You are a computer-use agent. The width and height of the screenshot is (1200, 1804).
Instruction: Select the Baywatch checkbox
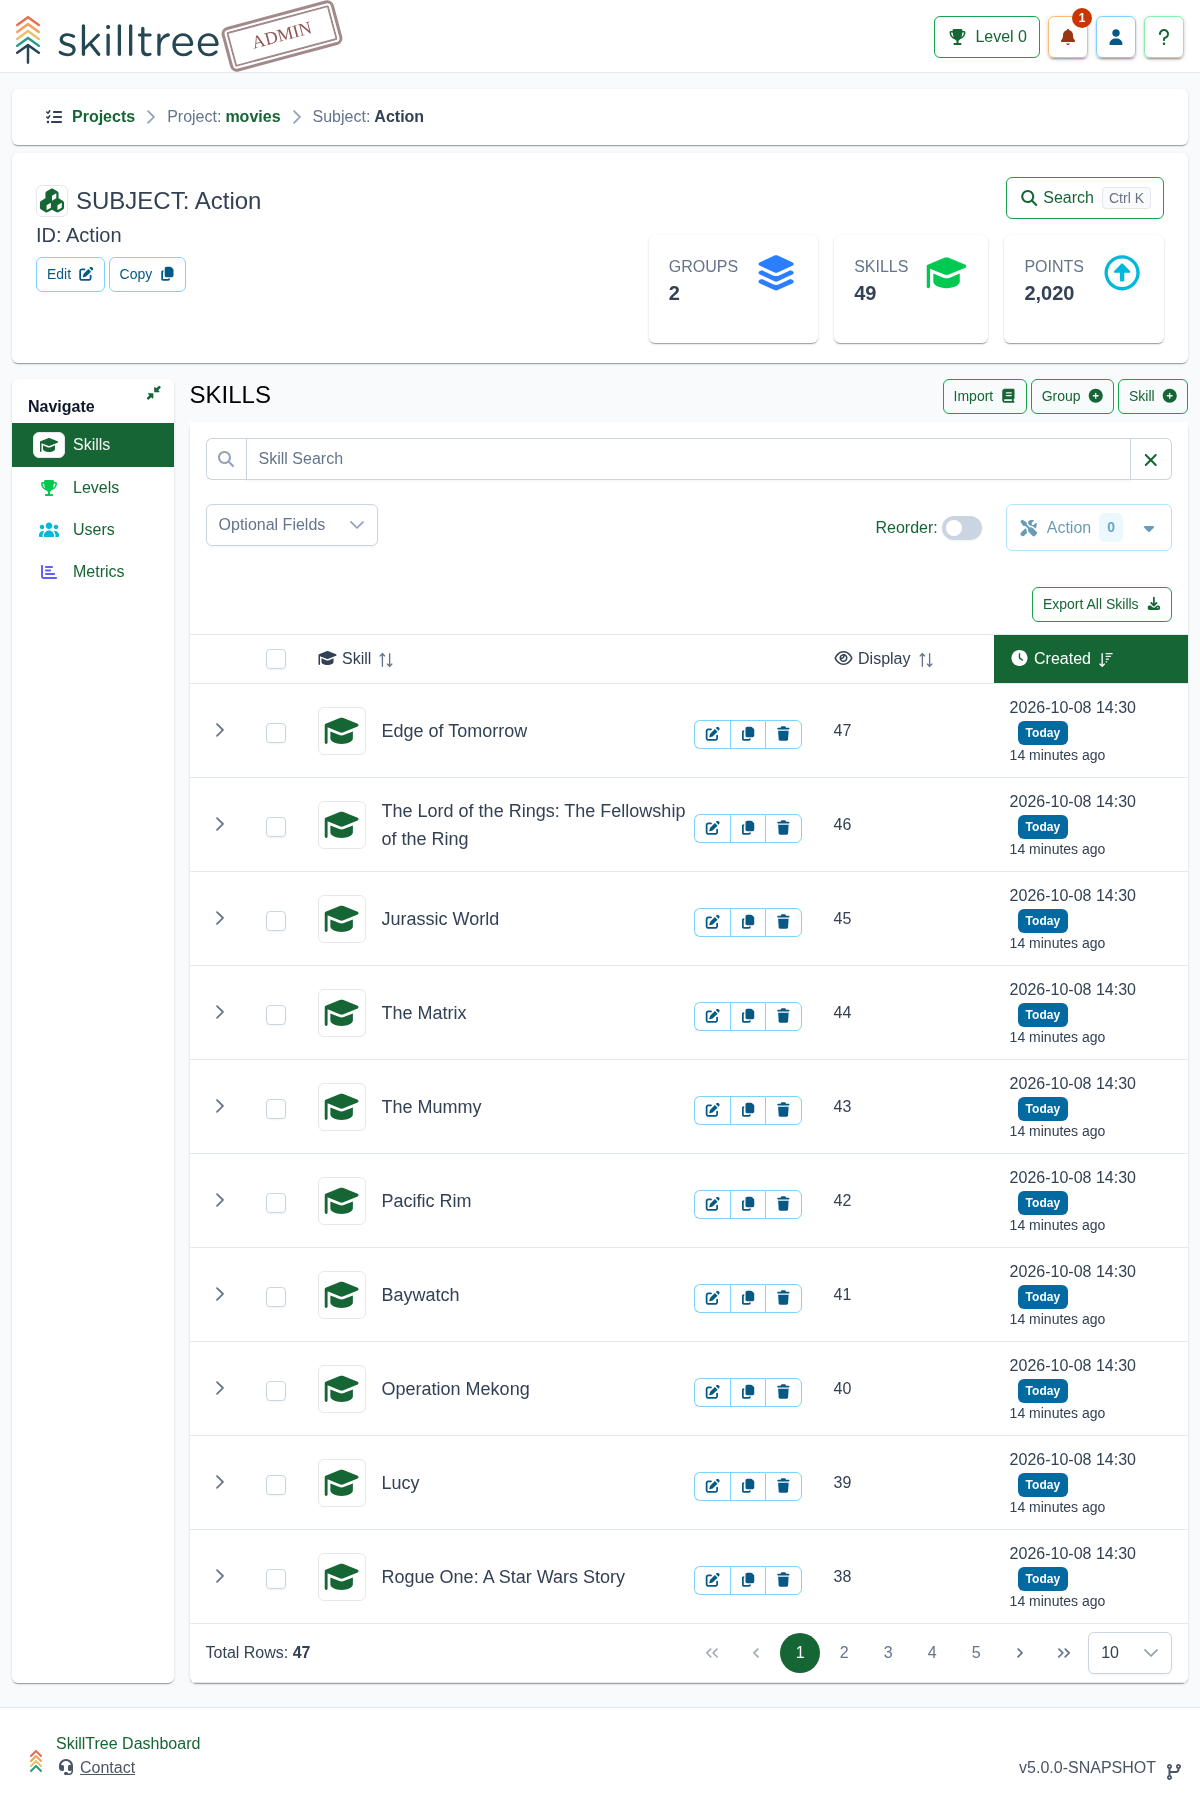pyautogui.click(x=276, y=1297)
